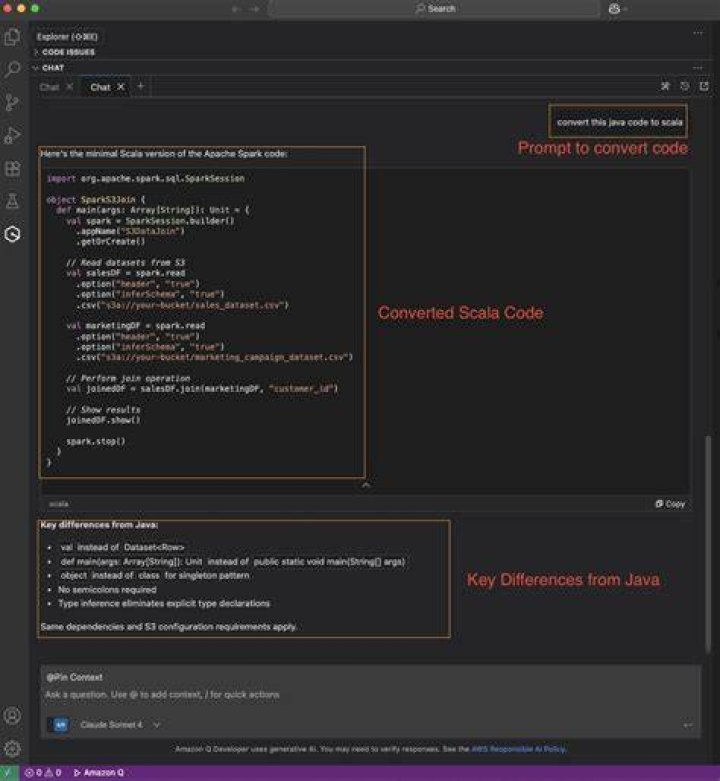Viewport: 720px width, 781px height.
Task: Collapse the code block with up chevron
Action: click(365, 485)
